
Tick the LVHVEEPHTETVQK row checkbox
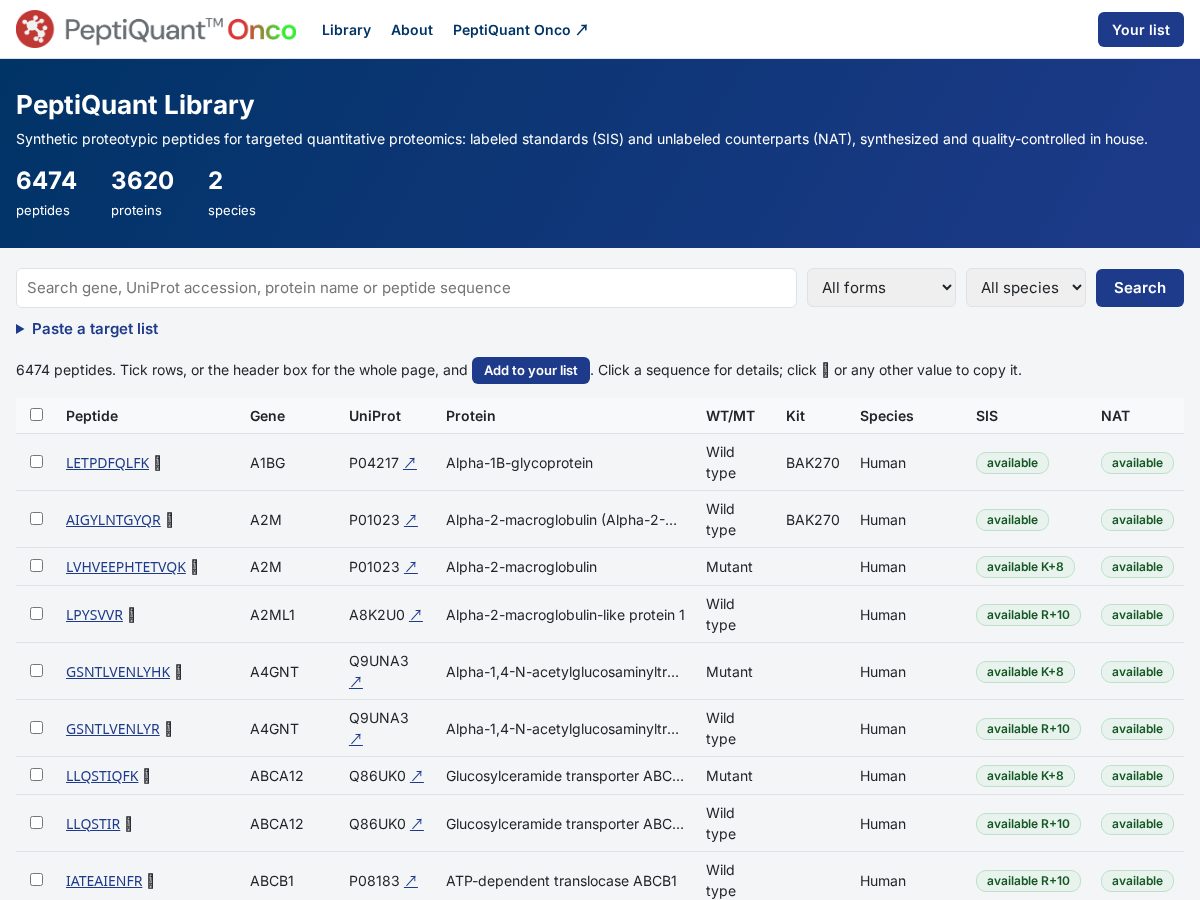37,566
